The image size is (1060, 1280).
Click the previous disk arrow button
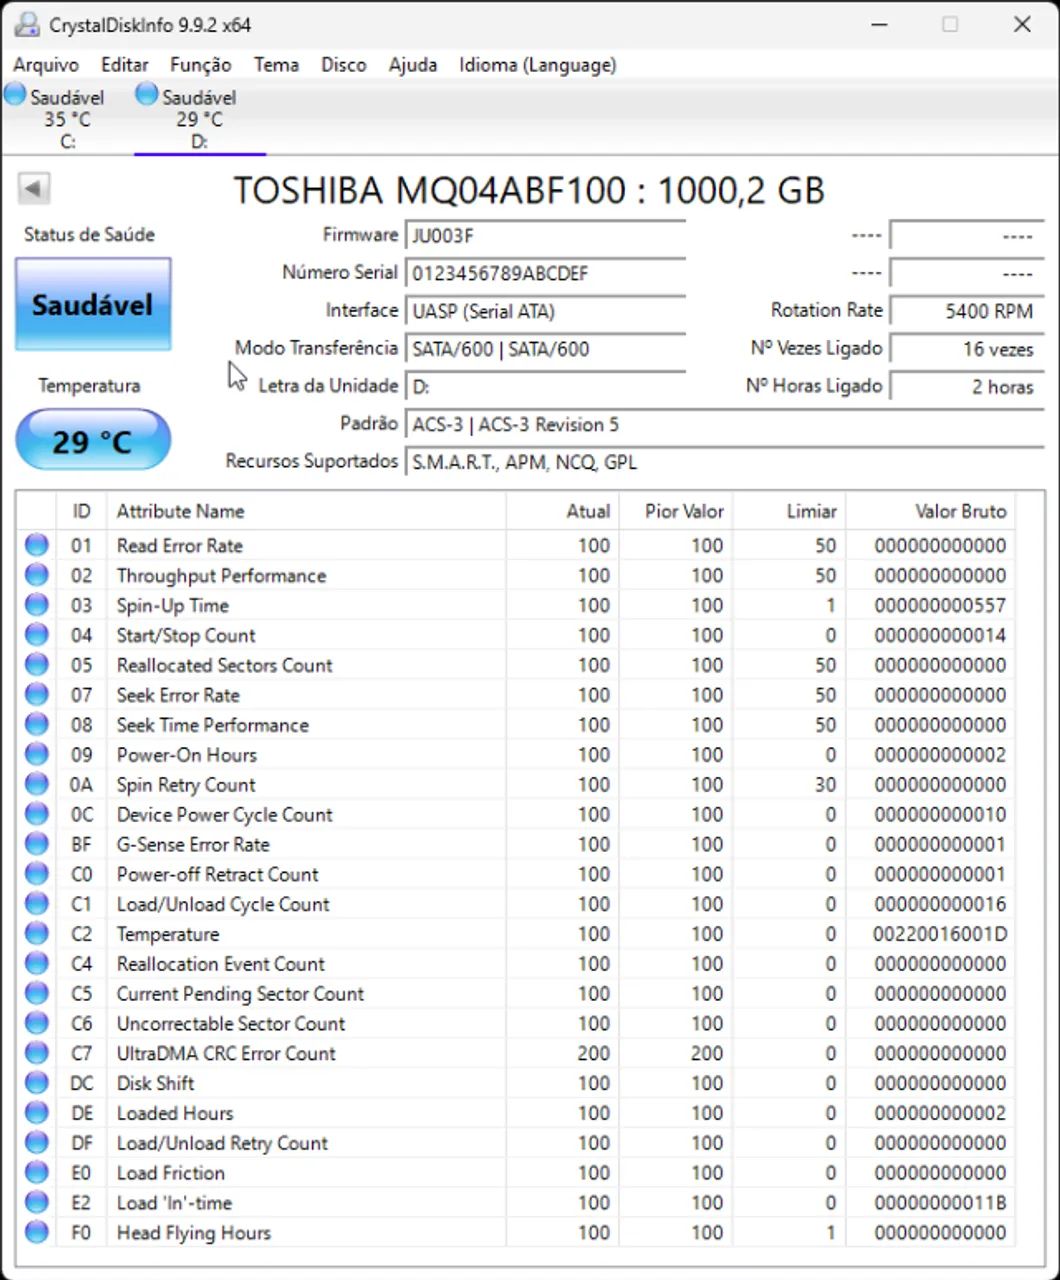(x=34, y=188)
